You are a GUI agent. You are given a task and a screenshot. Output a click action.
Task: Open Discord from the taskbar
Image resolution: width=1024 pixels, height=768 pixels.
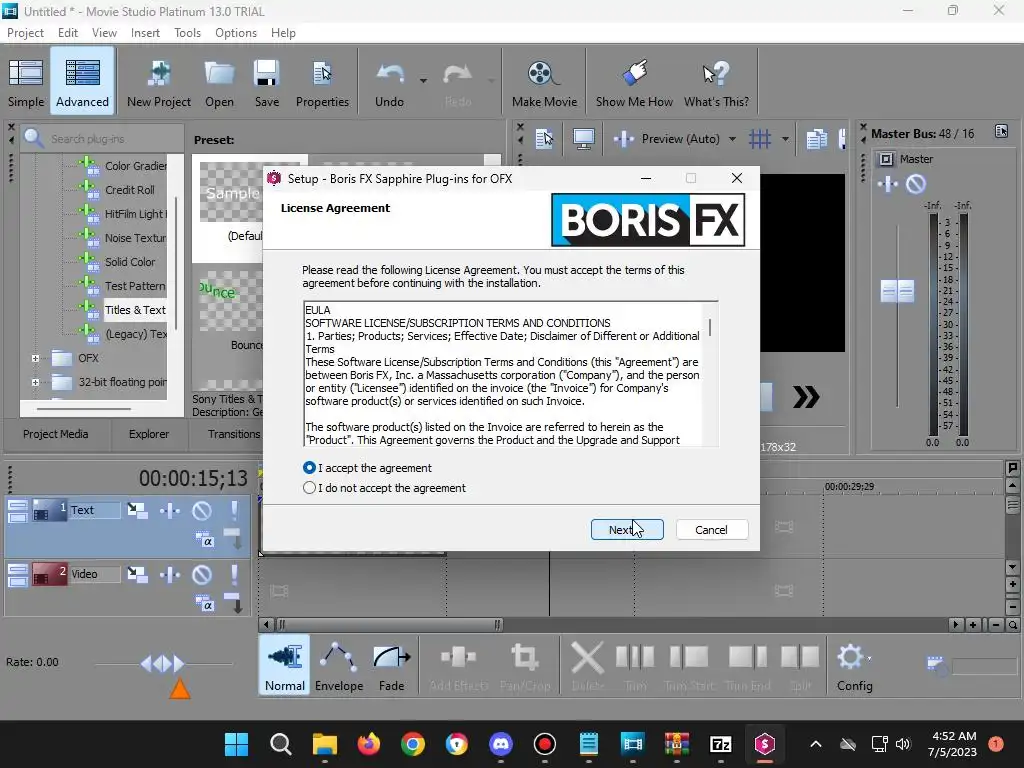pyautogui.click(x=501, y=743)
